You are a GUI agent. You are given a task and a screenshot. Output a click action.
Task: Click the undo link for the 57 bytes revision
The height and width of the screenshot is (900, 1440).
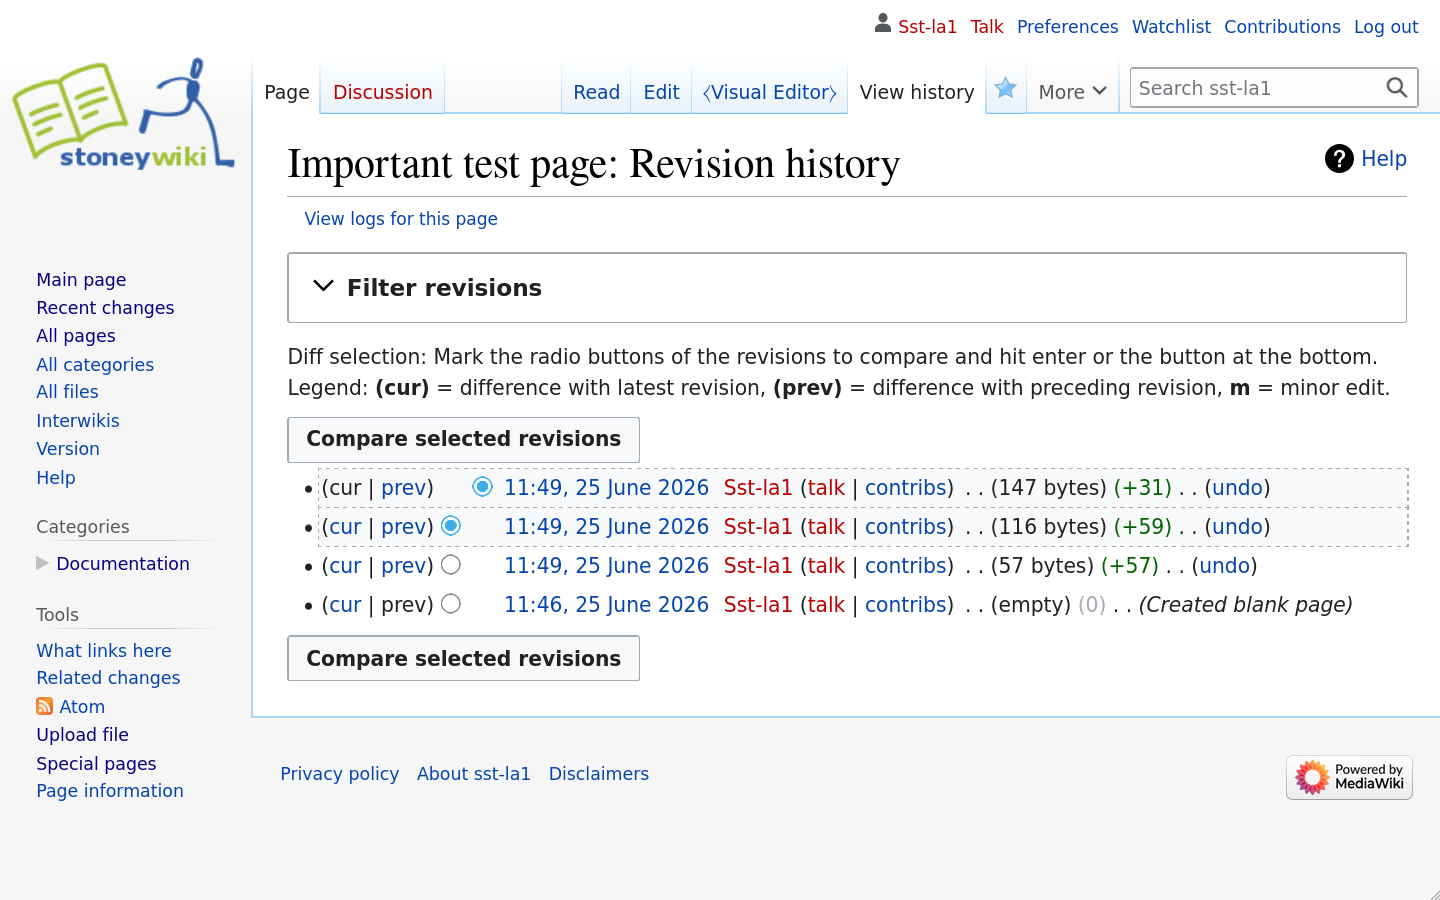(x=1224, y=566)
